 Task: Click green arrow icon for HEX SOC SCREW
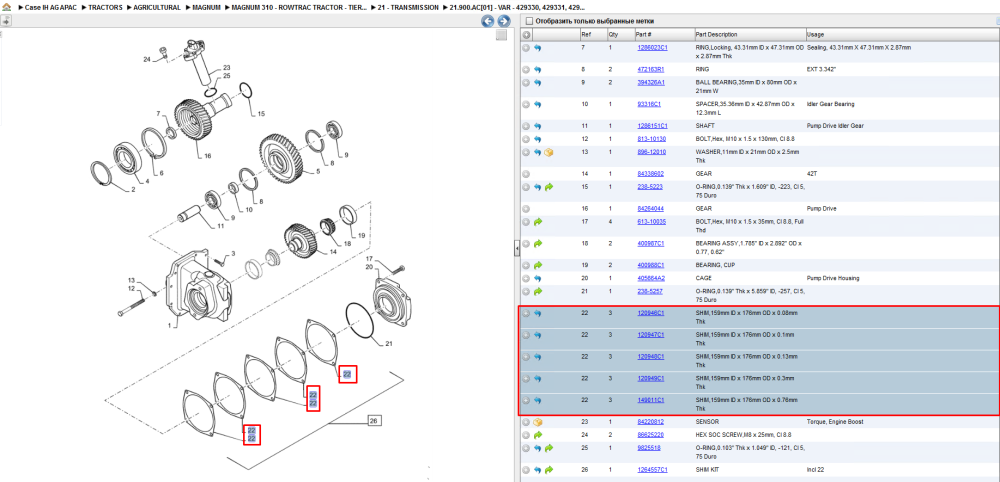[537, 435]
